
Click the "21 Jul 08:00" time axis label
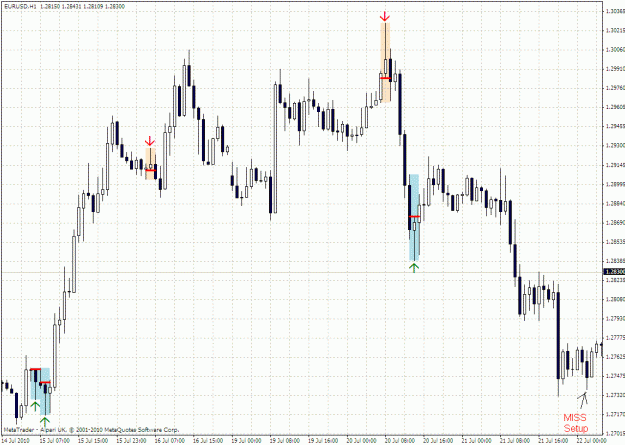tap(515, 441)
